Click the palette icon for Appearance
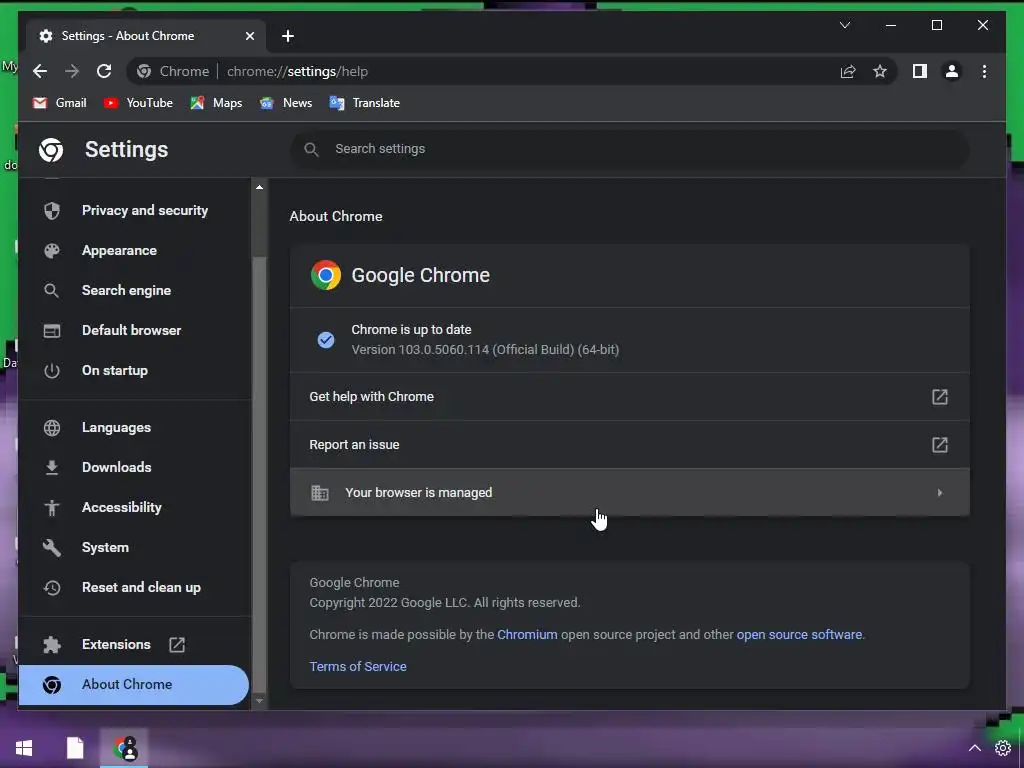The width and height of the screenshot is (1024, 768). point(52,251)
